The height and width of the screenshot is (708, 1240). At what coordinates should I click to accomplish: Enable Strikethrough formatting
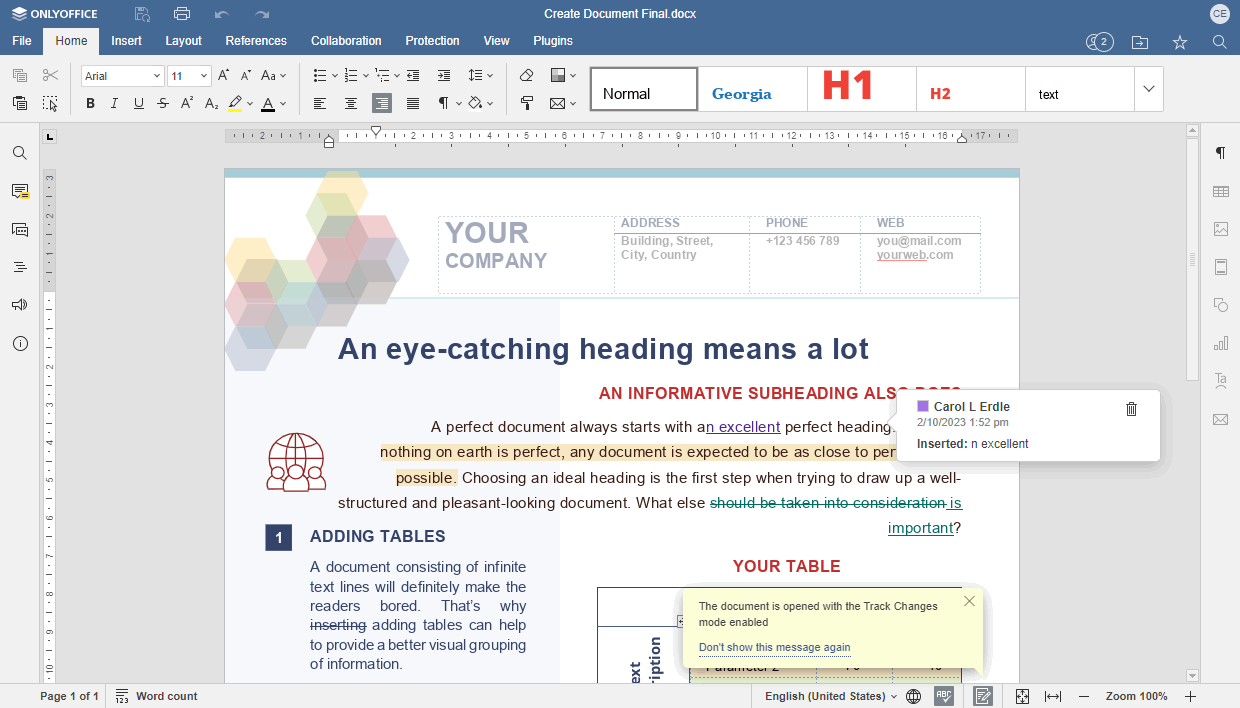tap(162, 103)
